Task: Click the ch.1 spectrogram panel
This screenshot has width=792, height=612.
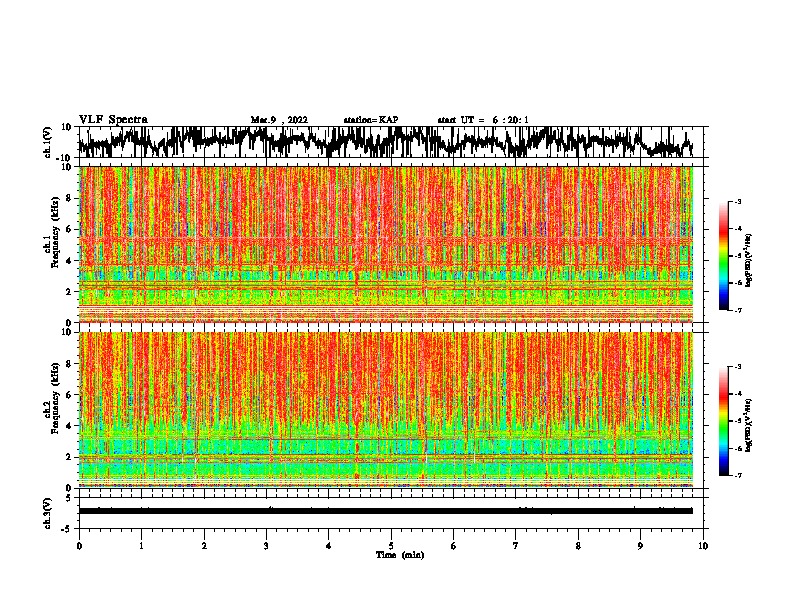Action: click(x=386, y=244)
